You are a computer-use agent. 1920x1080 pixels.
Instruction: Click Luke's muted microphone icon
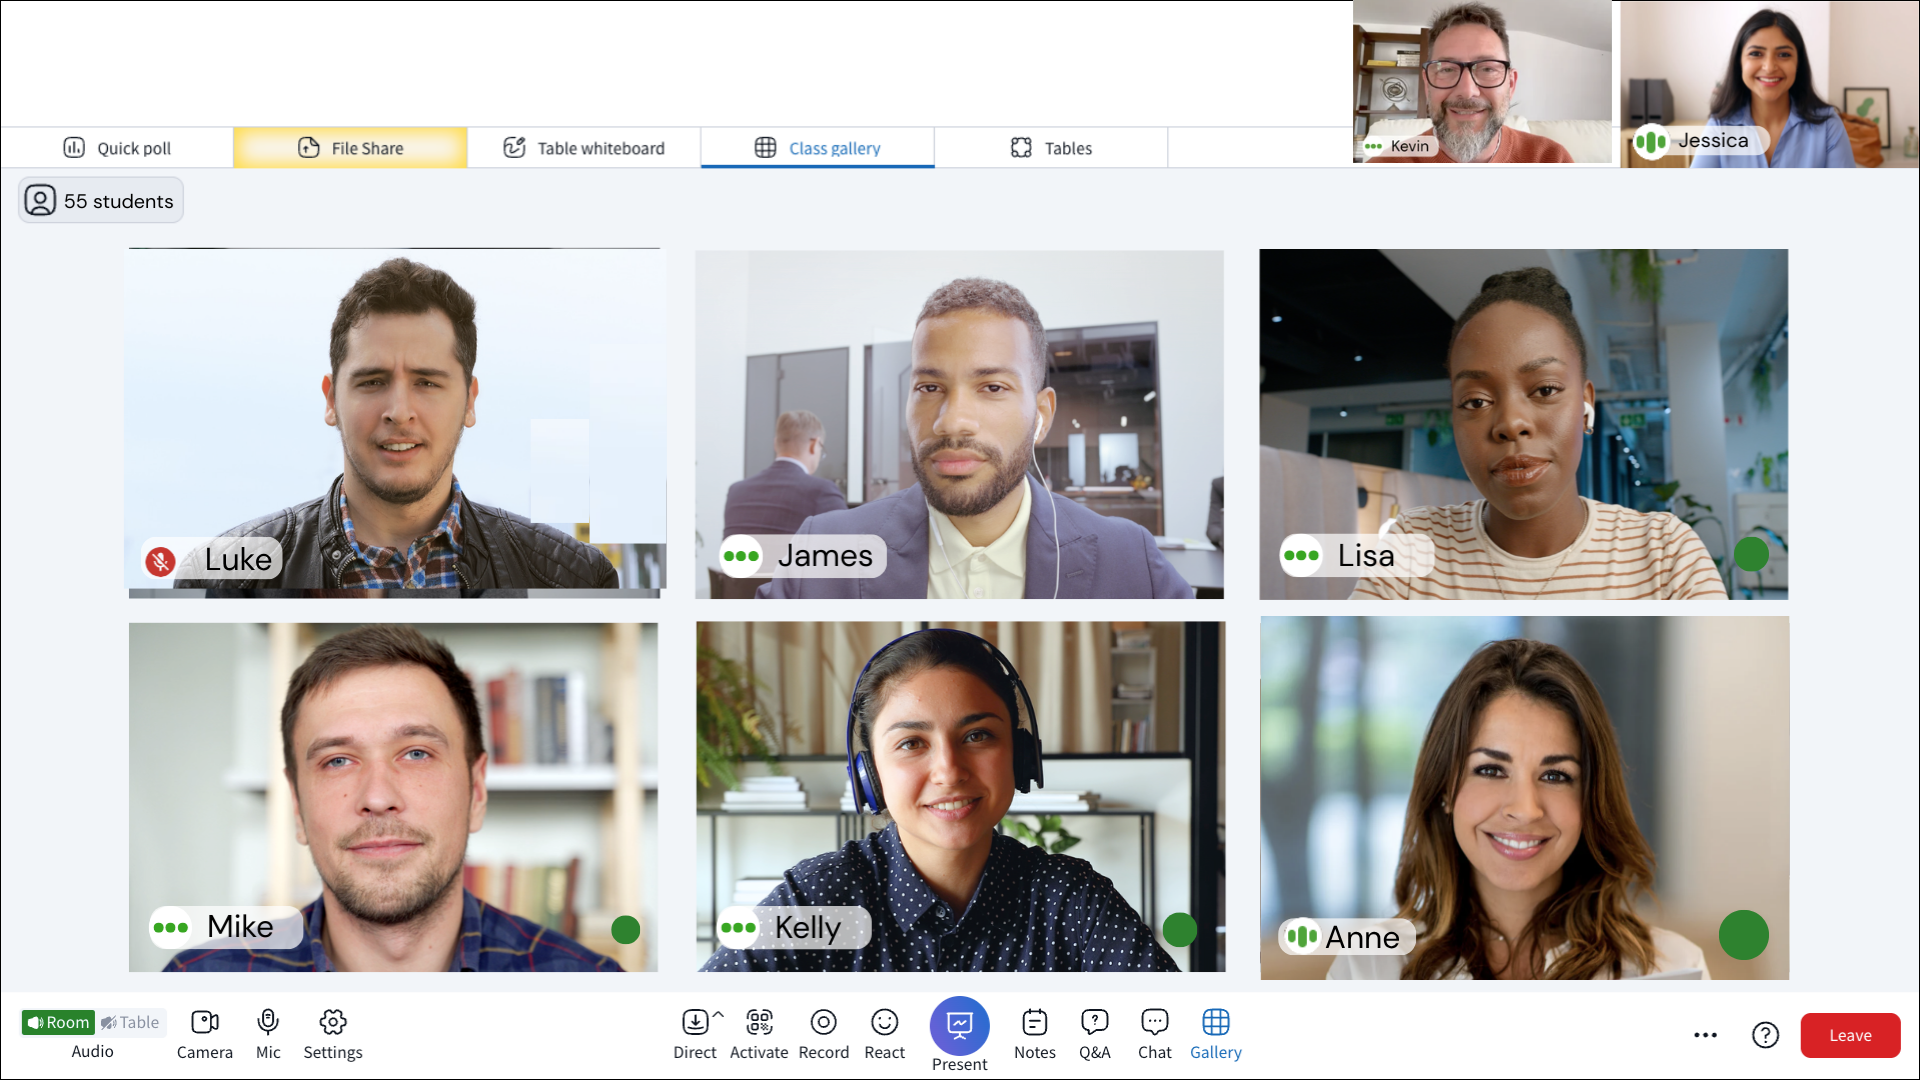pos(160,561)
